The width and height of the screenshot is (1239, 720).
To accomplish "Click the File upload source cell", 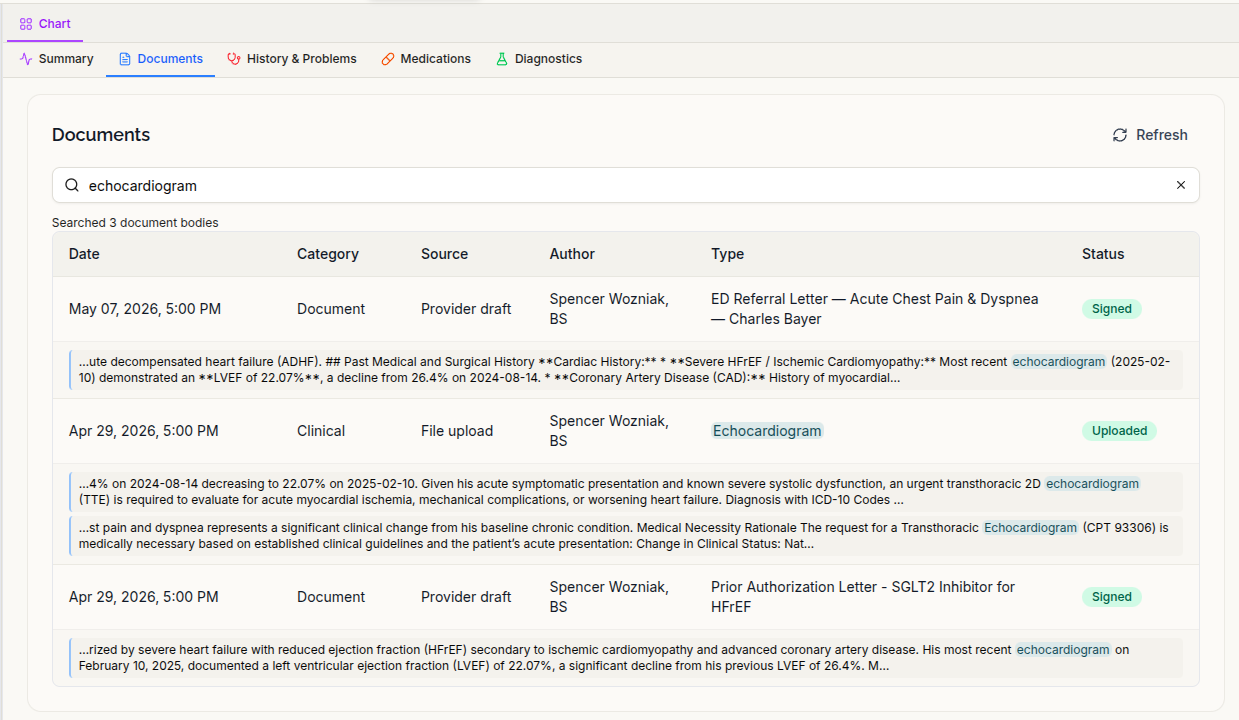I will coord(457,431).
